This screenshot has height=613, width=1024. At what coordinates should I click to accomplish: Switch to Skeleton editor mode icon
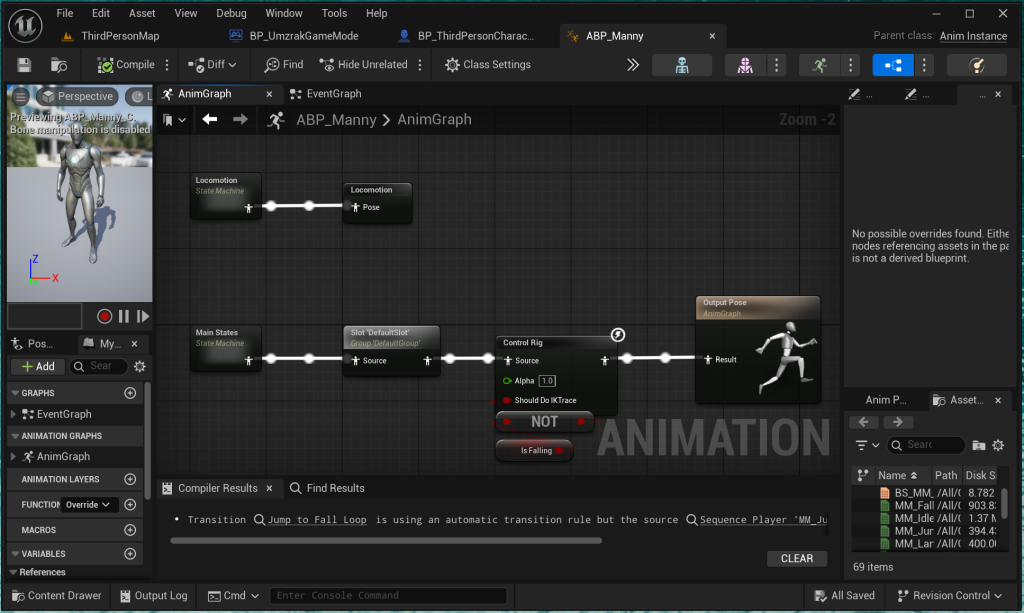click(x=682, y=65)
